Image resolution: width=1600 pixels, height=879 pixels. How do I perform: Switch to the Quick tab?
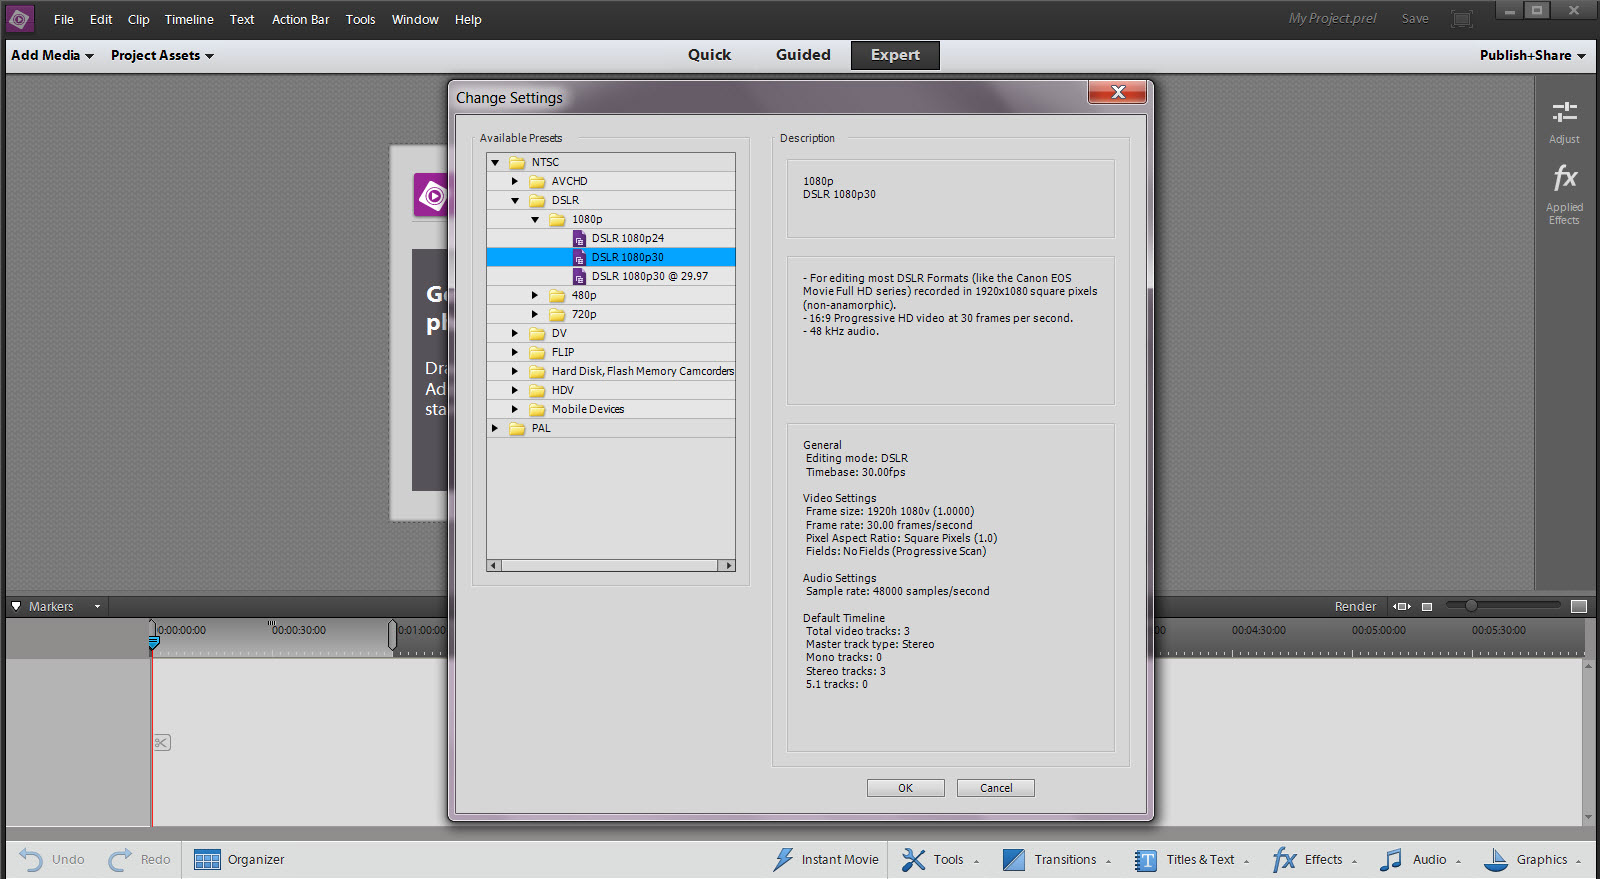tap(709, 55)
